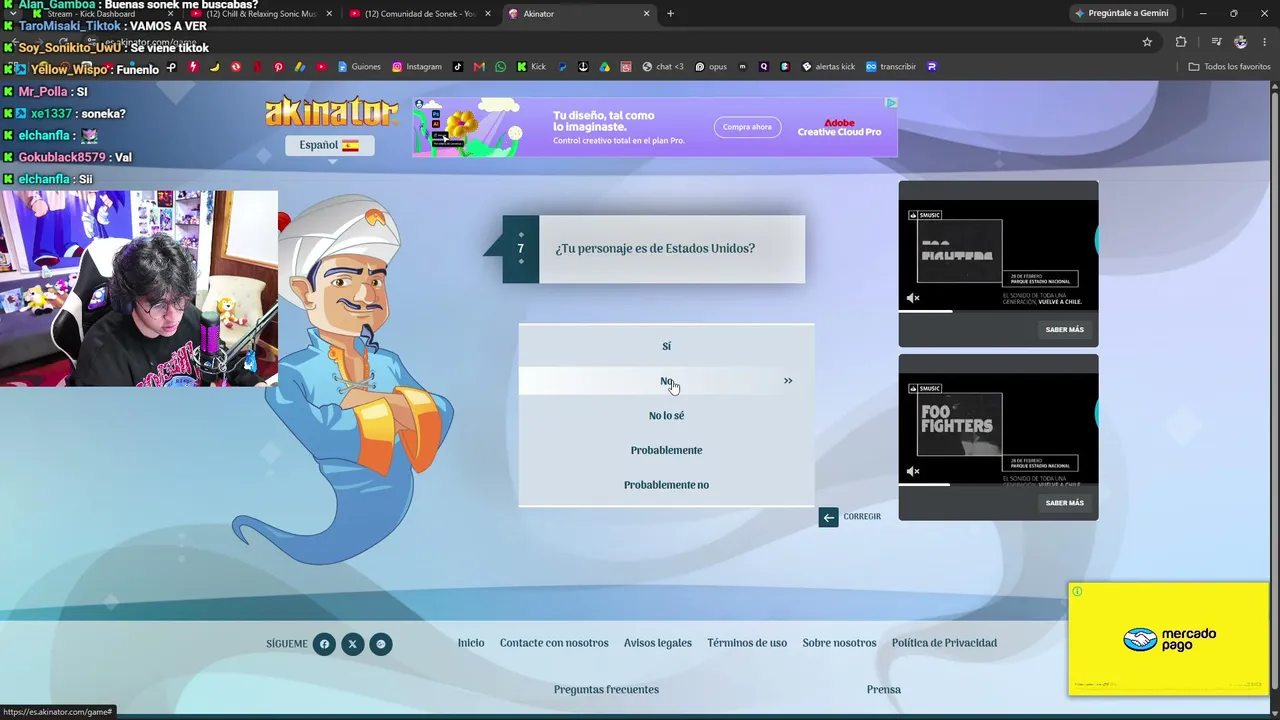Open the 'Política de Privacidad' link
The image size is (1280, 720).
pos(944,643)
